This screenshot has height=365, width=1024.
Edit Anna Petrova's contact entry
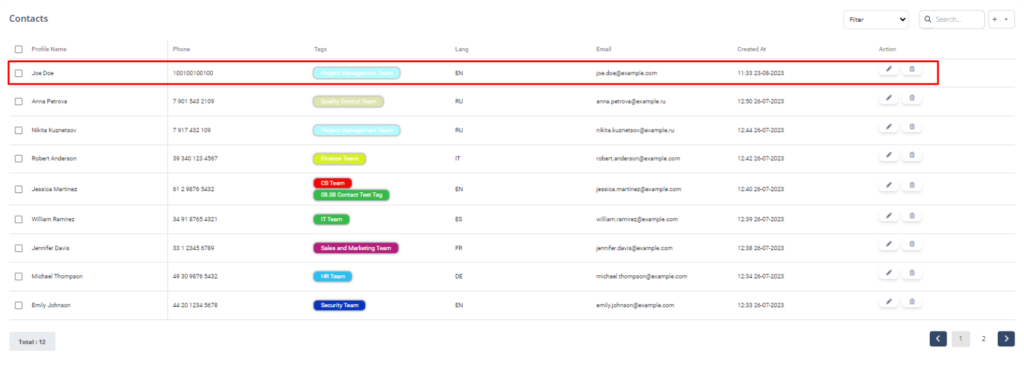[x=888, y=98]
